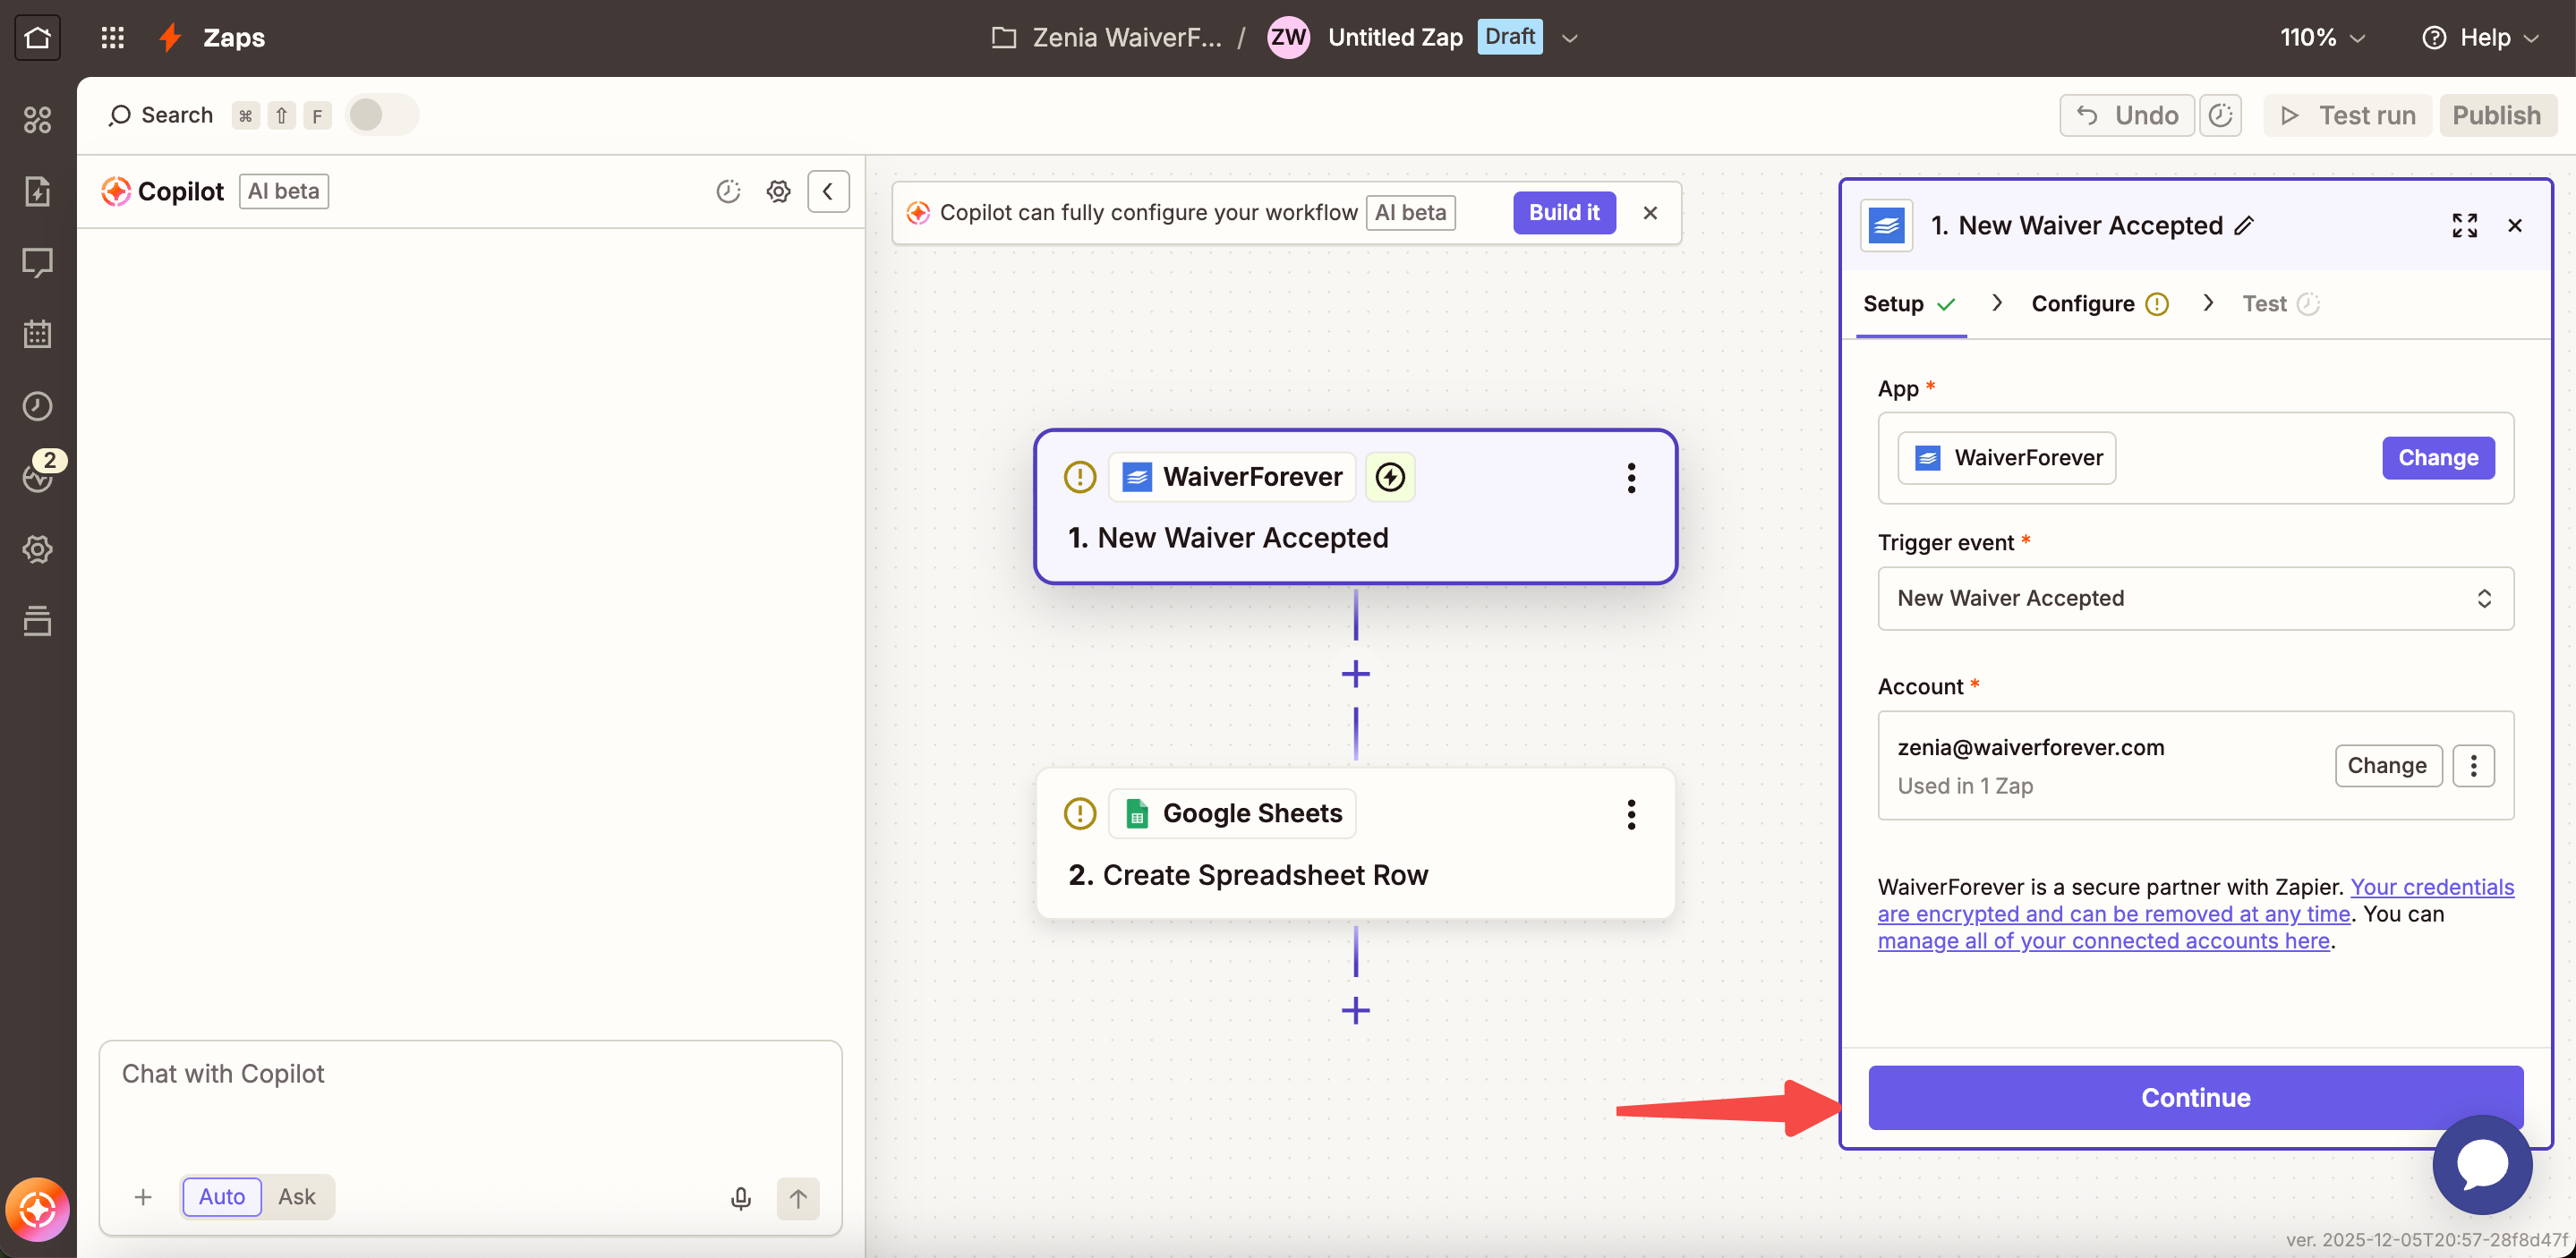This screenshot has height=1258, width=2576.
Task: Click the edit pencil next to step title
Action: [2244, 226]
